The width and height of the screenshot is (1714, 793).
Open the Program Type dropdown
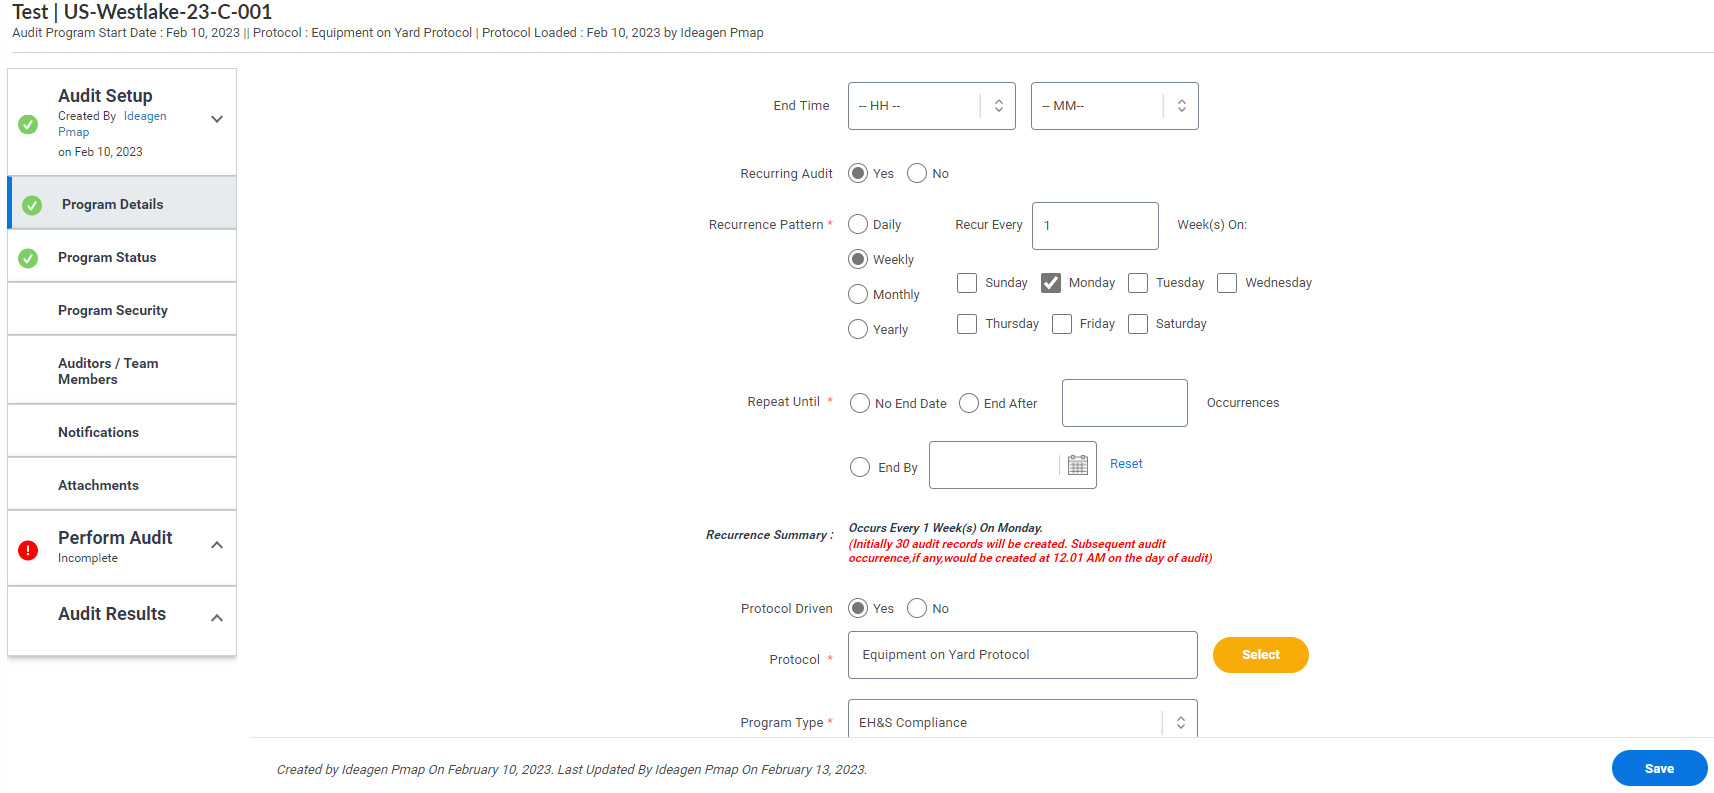tap(1022, 722)
